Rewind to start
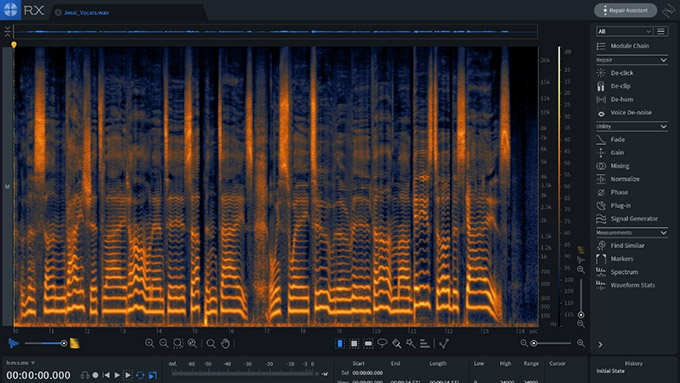680x383 pixels. point(106,375)
